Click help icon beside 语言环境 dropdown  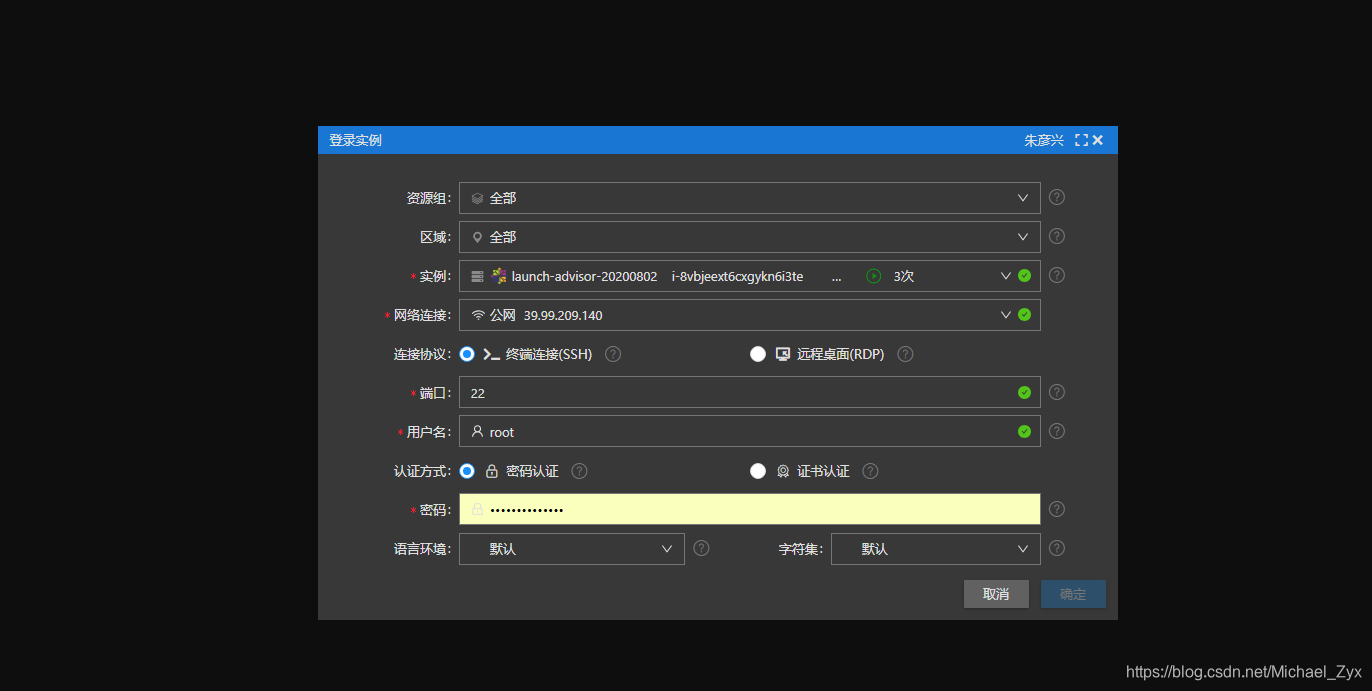(701, 548)
